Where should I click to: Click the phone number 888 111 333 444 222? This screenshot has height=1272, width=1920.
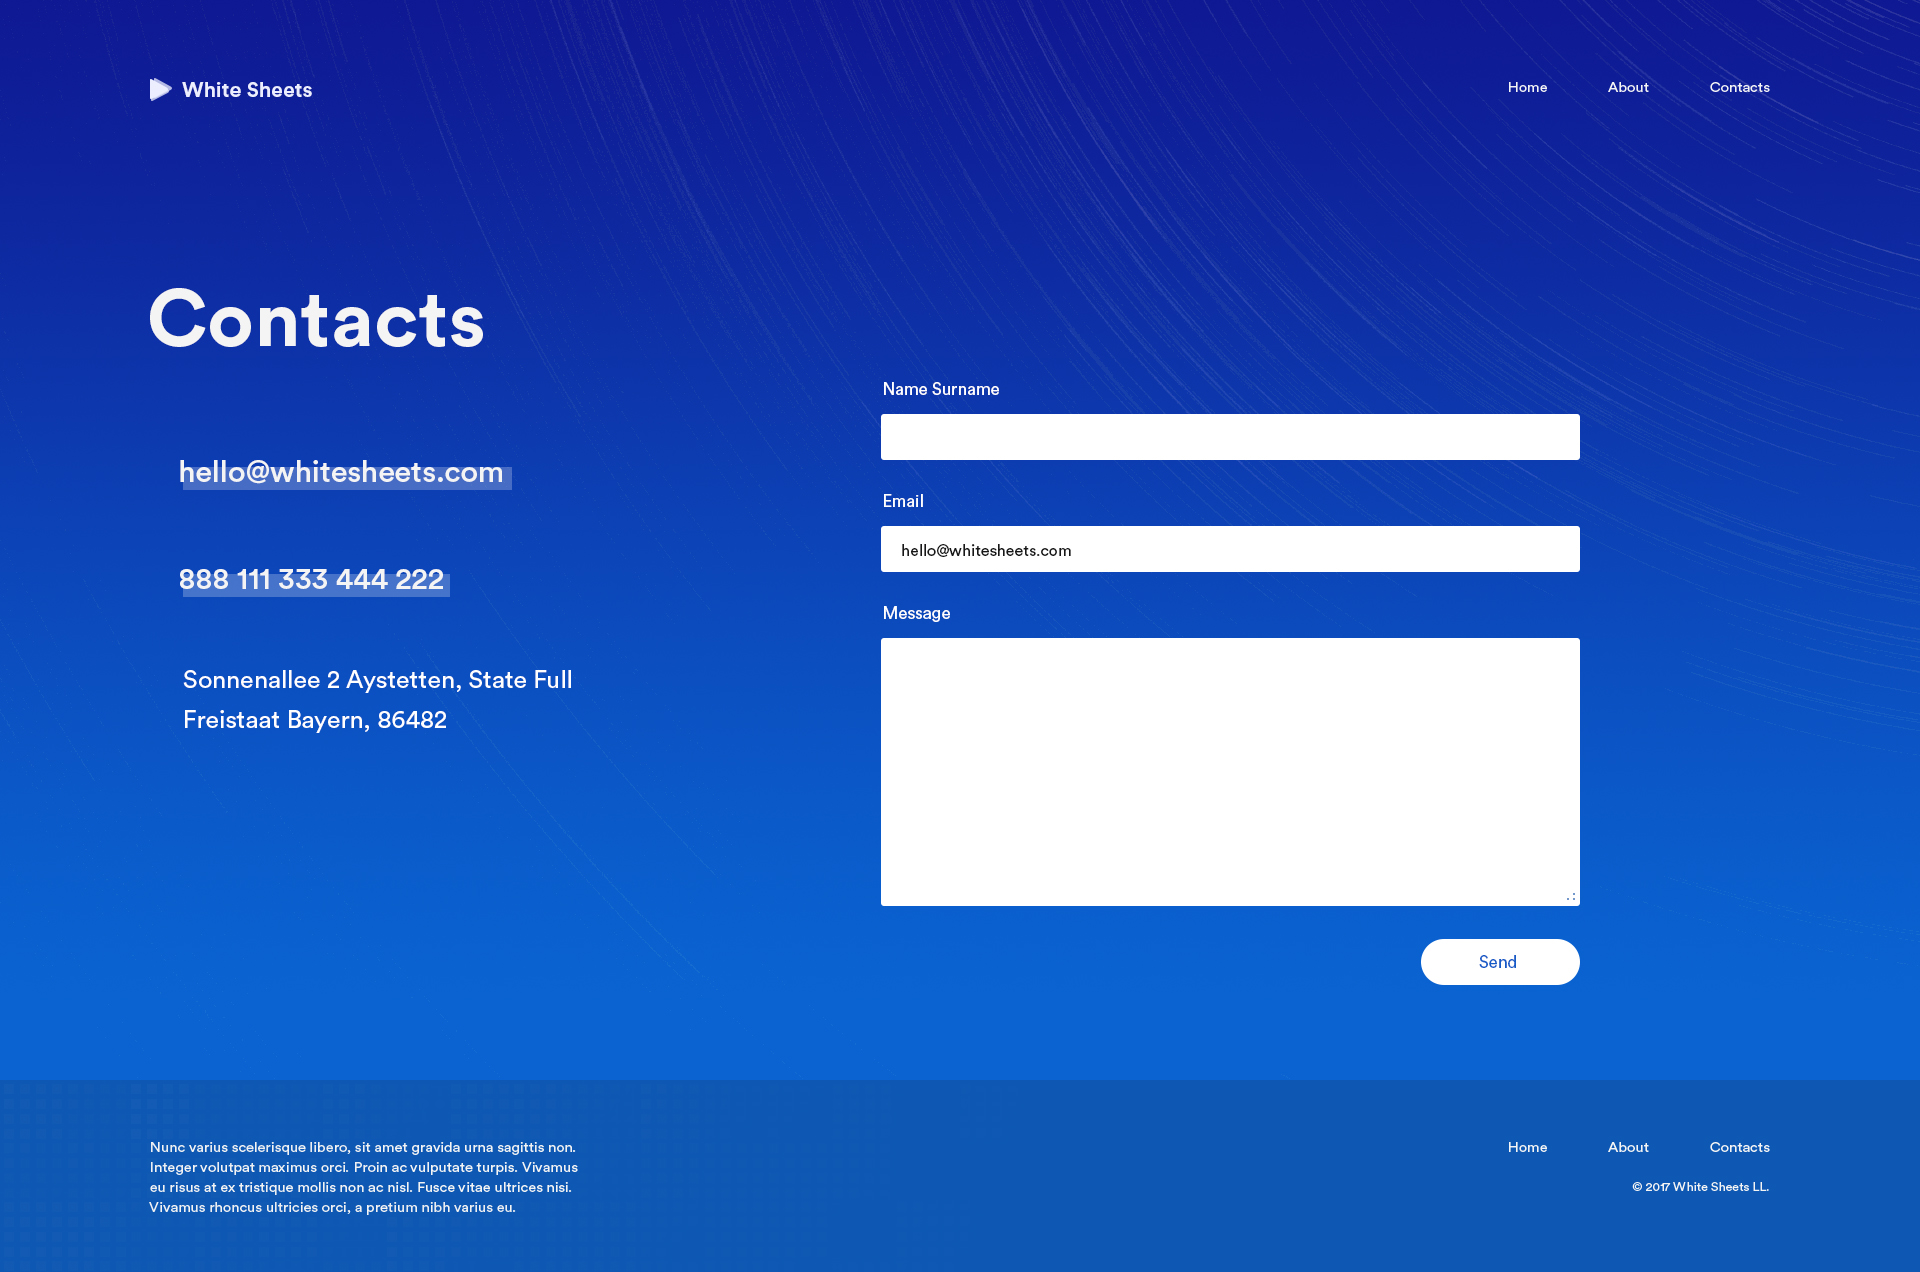(x=311, y=579)
